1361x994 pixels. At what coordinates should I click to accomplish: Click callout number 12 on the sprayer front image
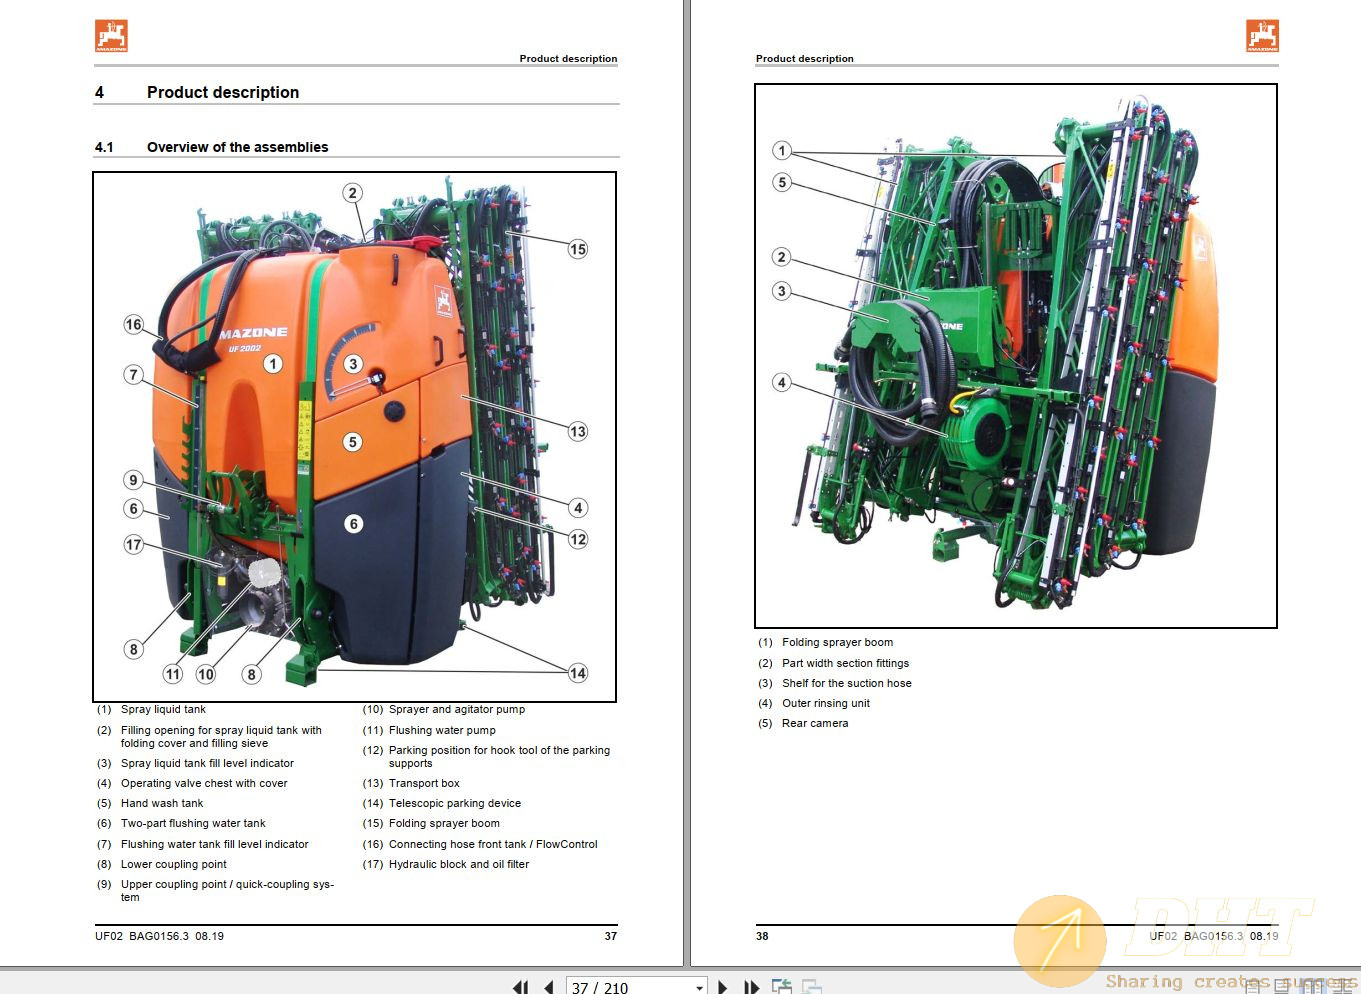(x=578, y=539)
